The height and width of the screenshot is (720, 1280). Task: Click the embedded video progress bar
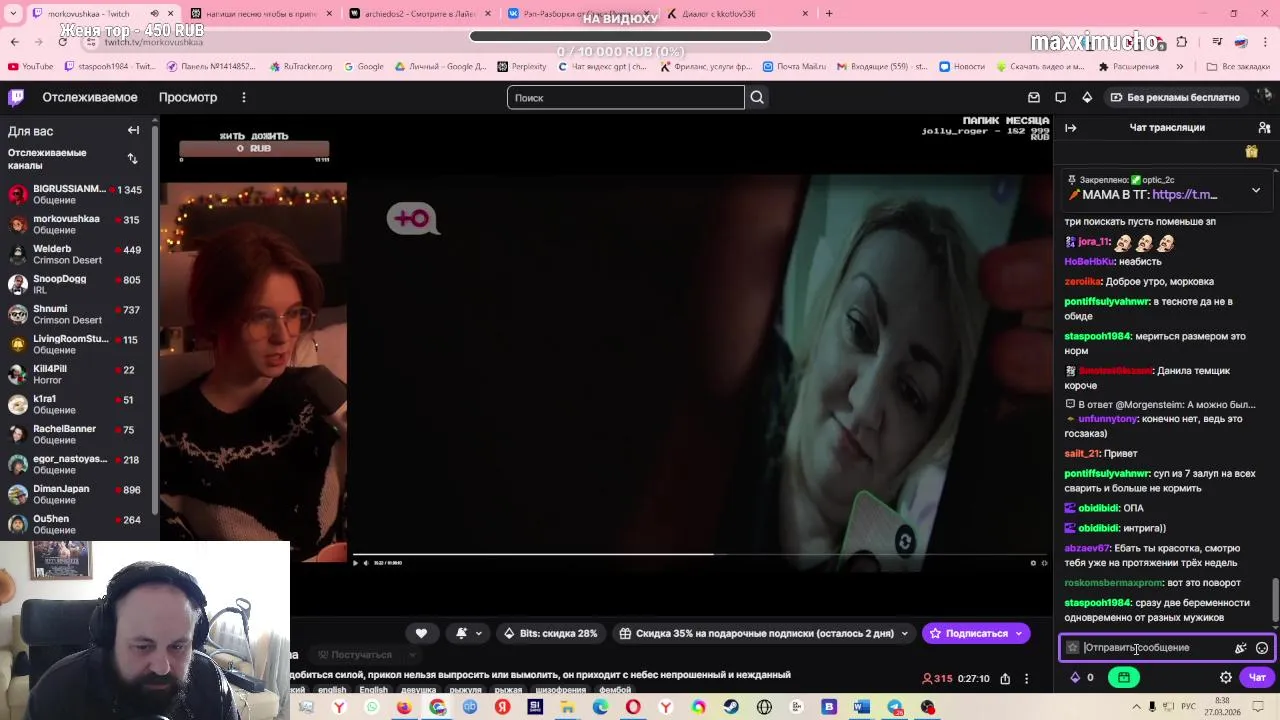click(x=700, y=554)
